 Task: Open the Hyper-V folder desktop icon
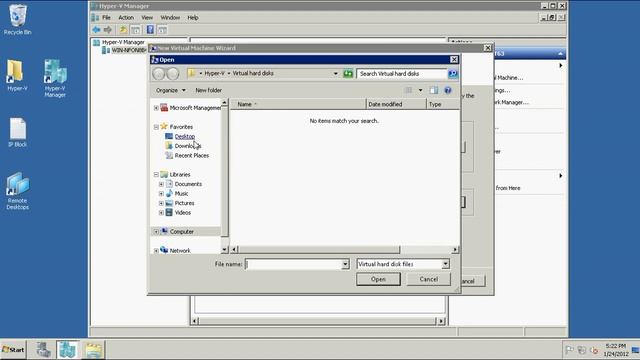[x=17, y=76]
